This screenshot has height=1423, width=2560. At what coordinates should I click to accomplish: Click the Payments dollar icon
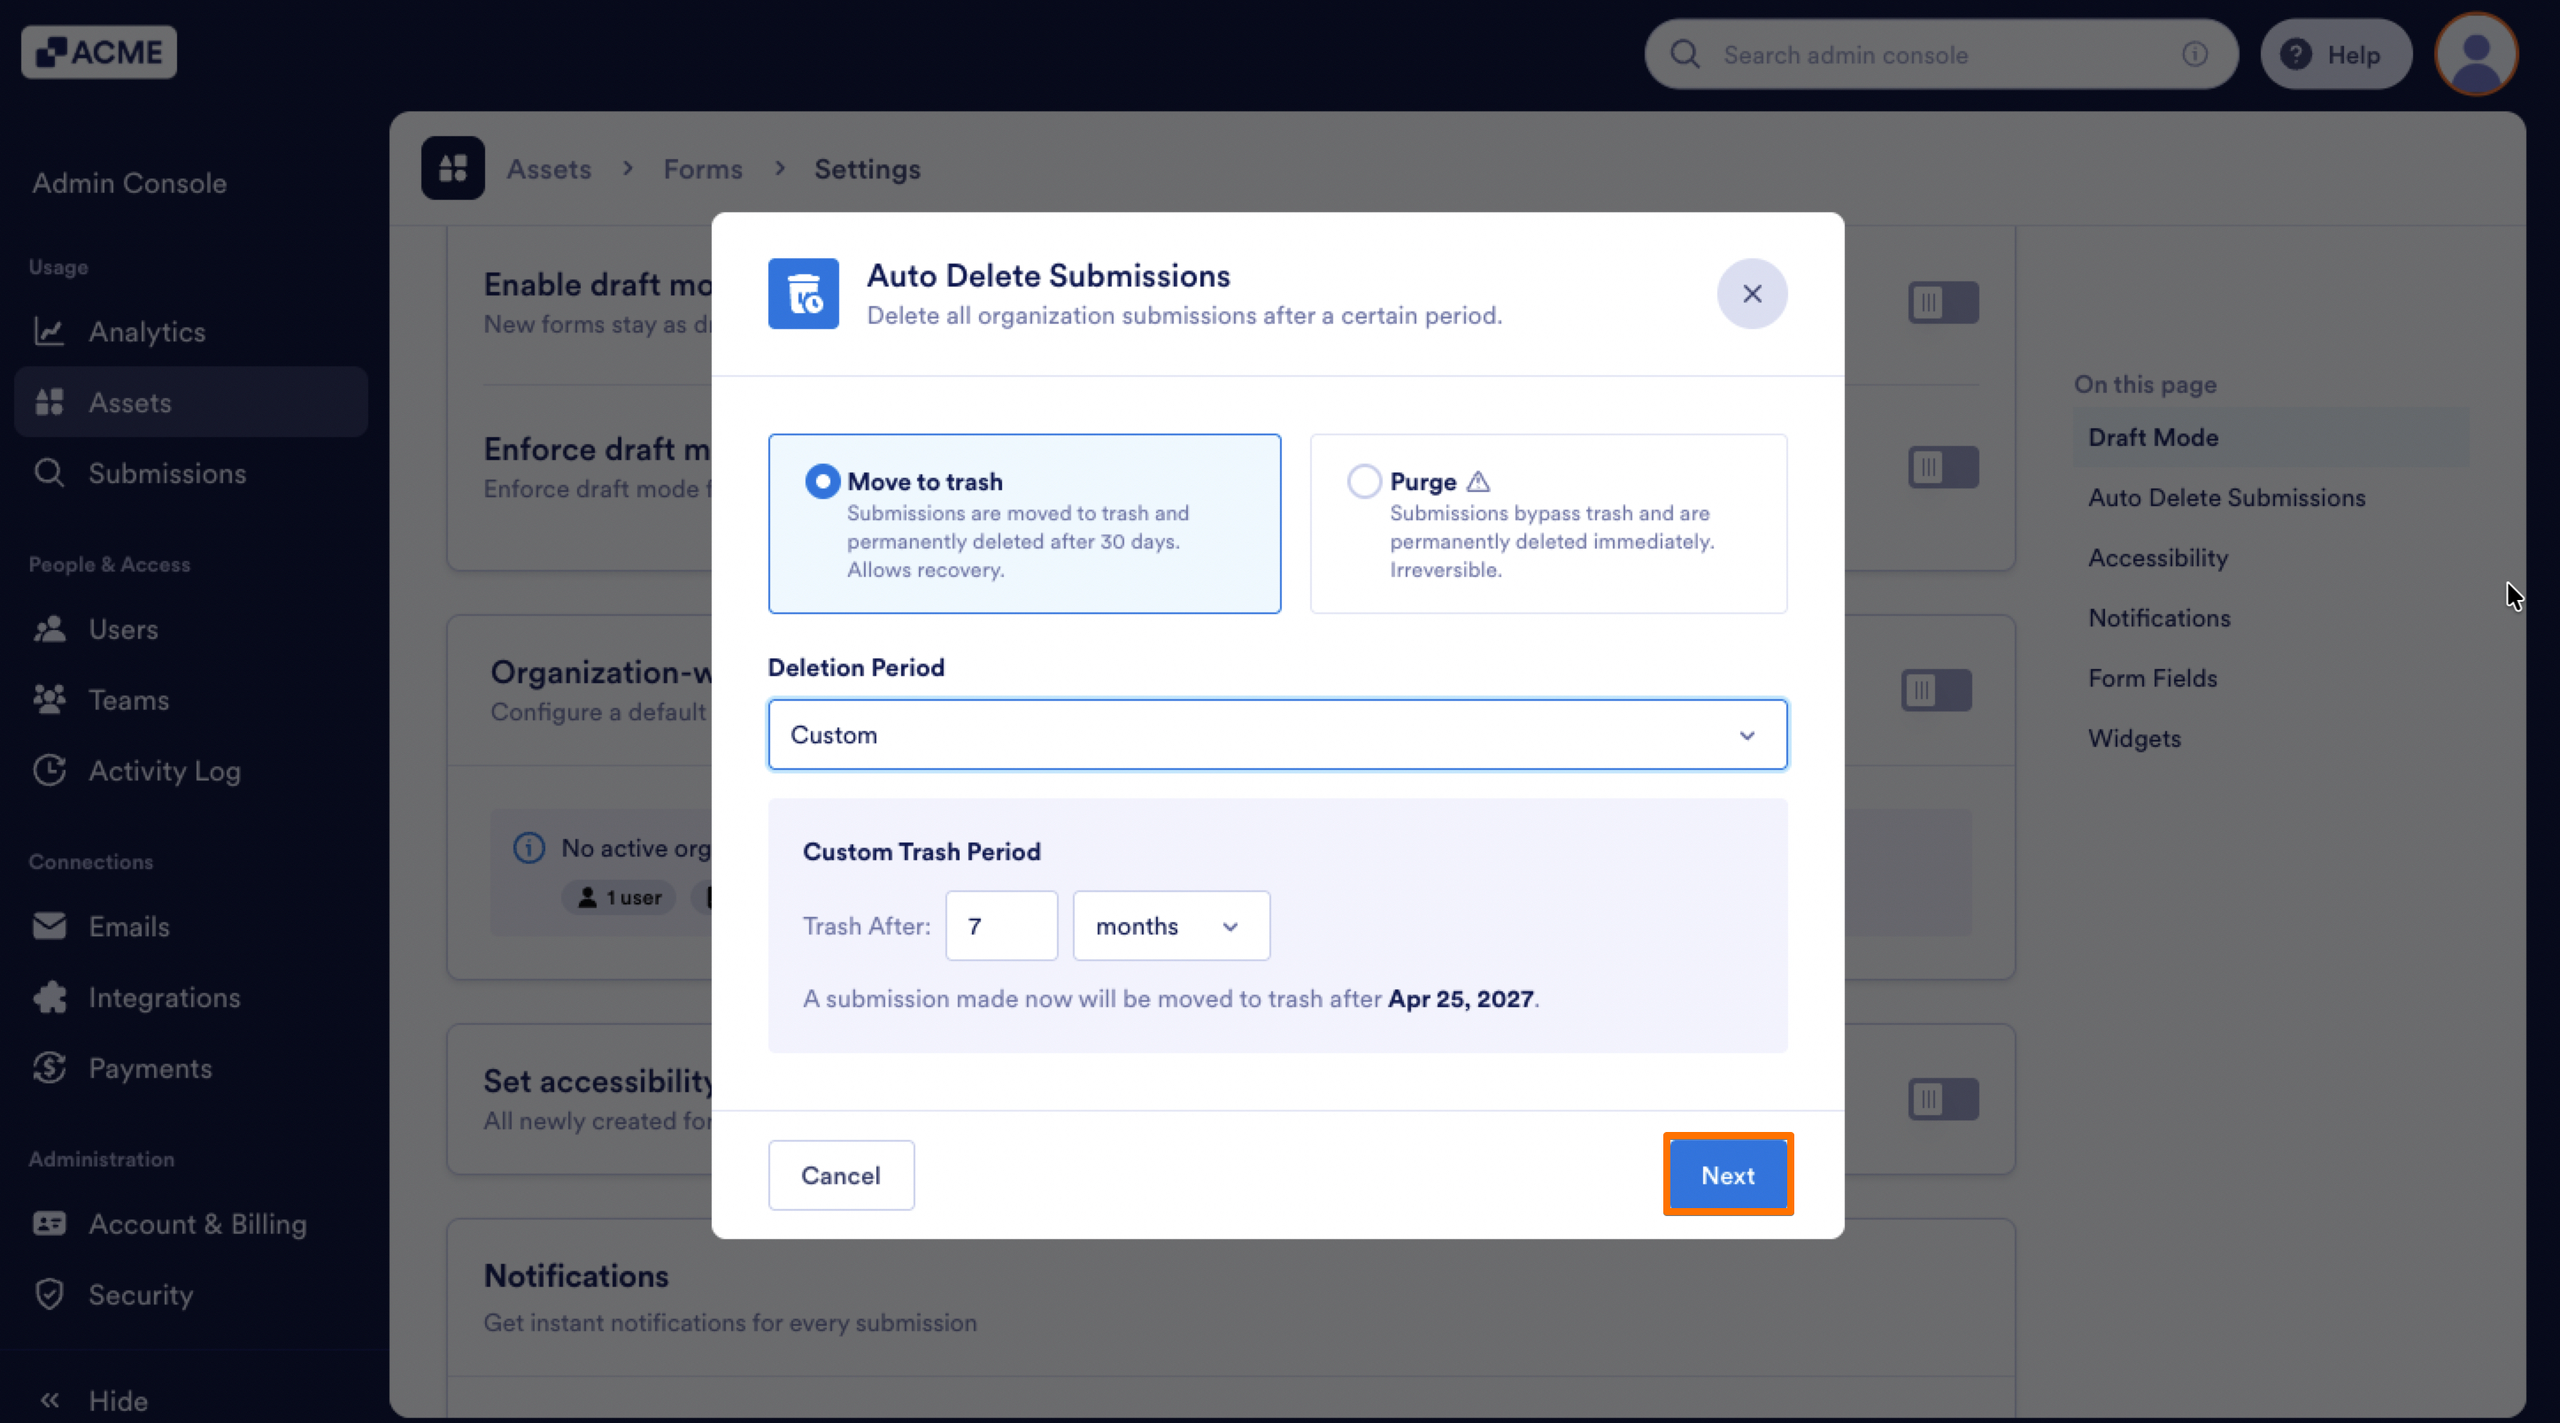49,1068
